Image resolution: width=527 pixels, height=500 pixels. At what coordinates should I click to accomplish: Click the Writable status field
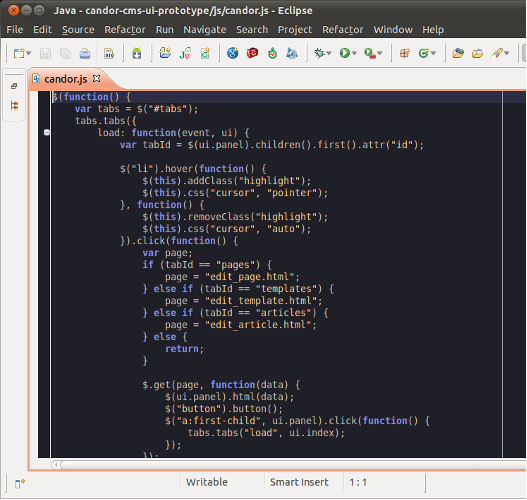point(207,482)
